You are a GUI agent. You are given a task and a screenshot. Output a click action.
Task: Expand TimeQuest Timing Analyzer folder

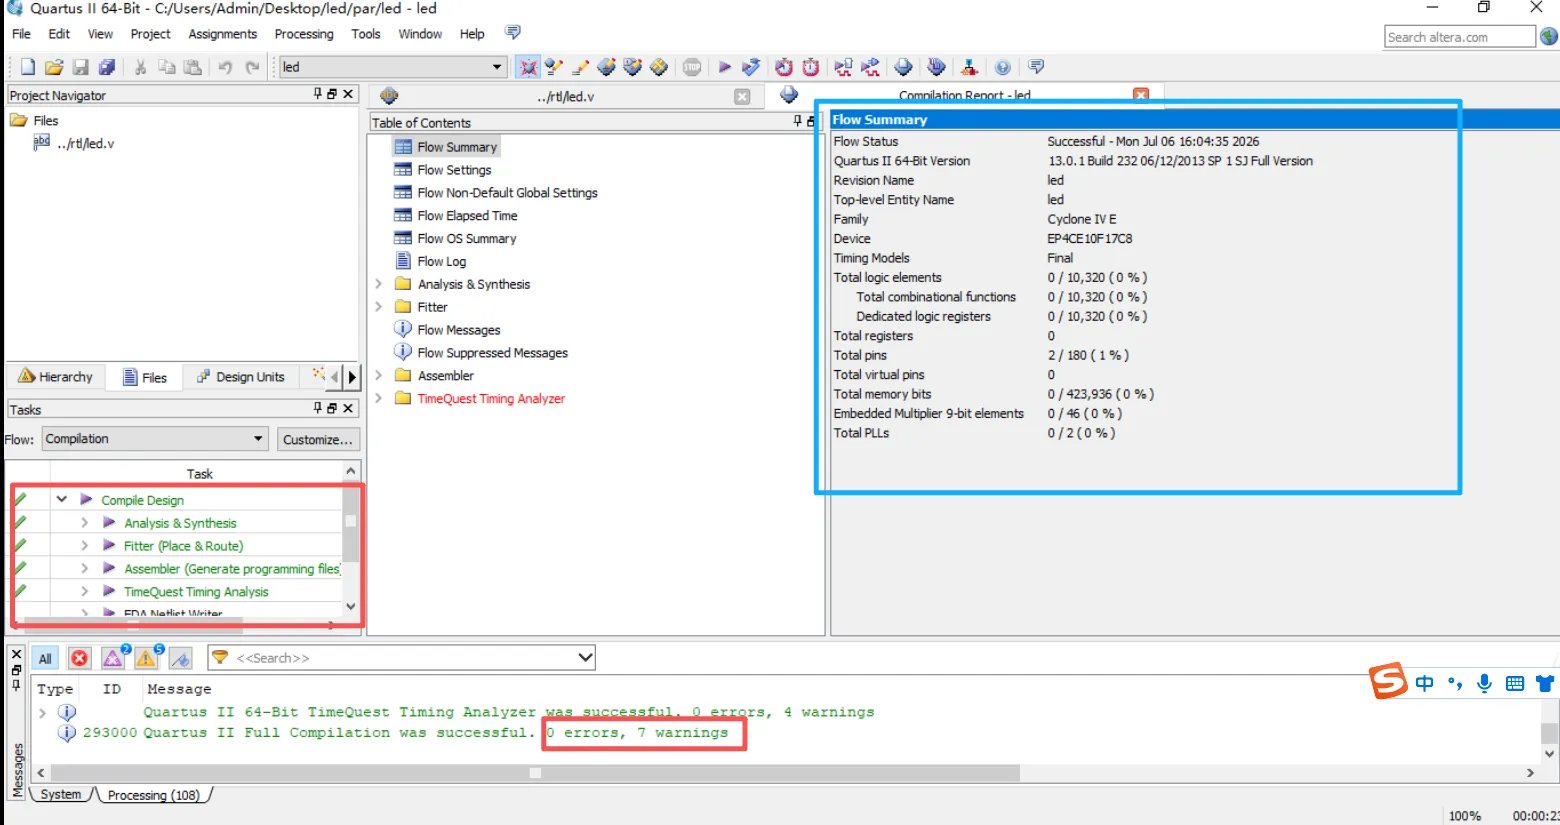point(379,398)
